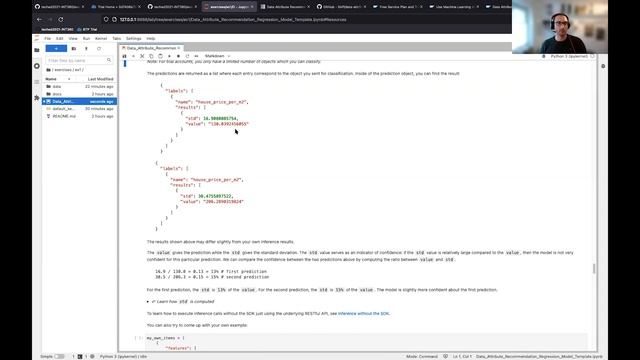
Task: Open the File menu
Action: [x=48, y=38]
